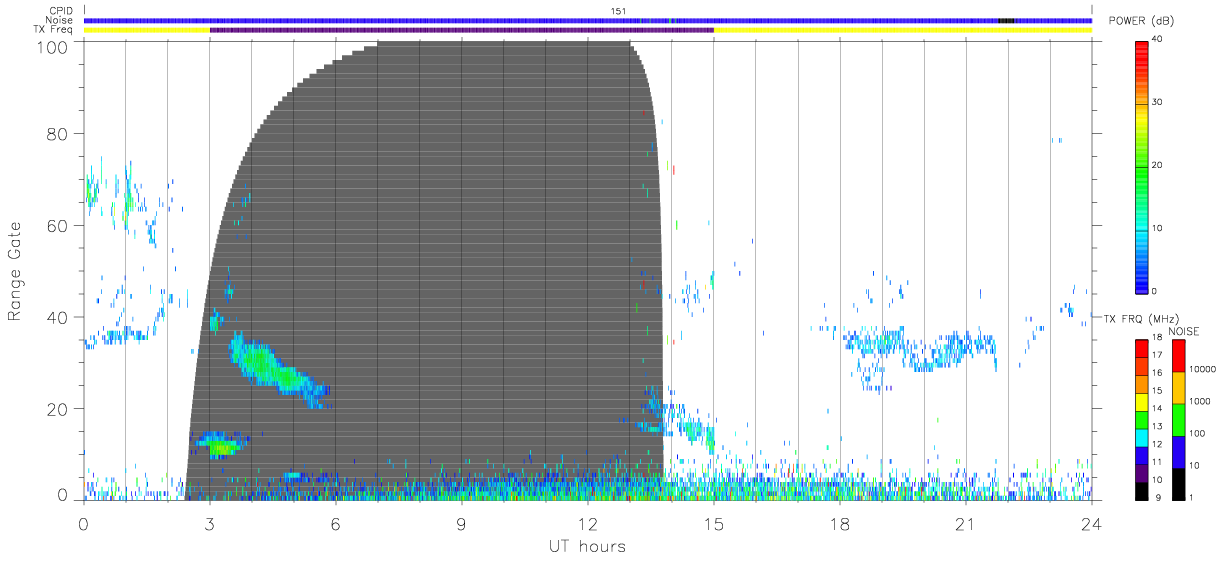Click the Range Gate axis title
This screenshot has height=567, width=1228.
15,272
